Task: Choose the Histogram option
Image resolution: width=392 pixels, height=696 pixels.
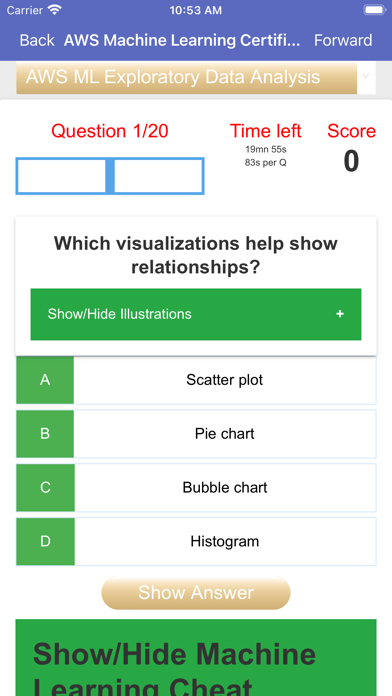Action: click(225, 541)
